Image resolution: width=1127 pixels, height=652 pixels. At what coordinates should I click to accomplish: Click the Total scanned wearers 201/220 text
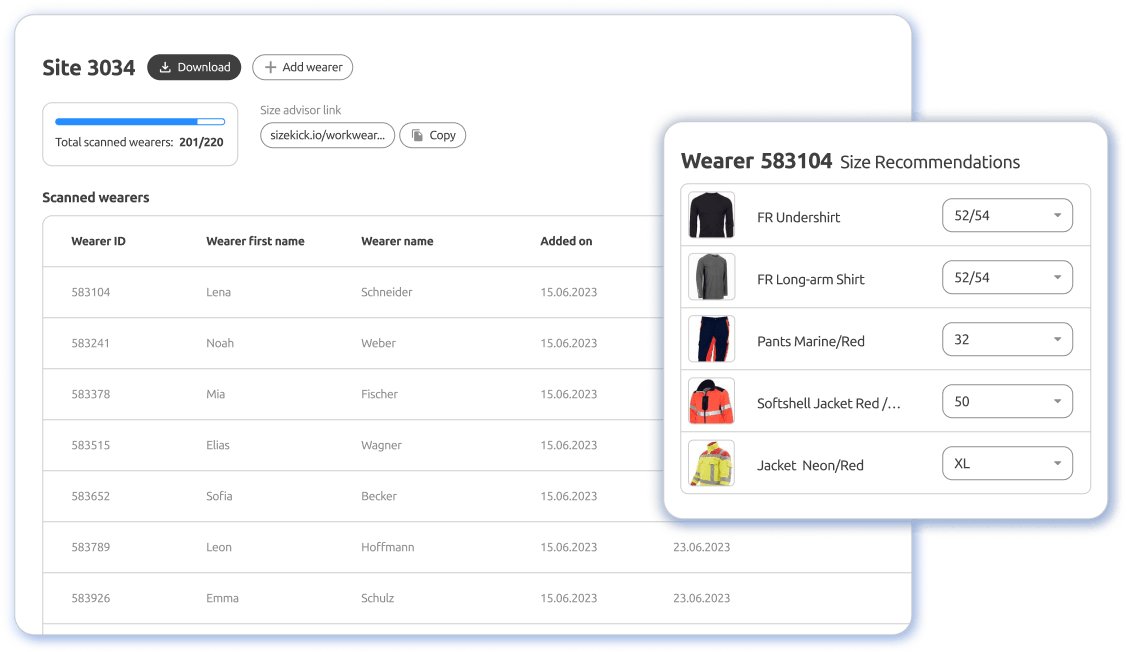coord(139,142)
